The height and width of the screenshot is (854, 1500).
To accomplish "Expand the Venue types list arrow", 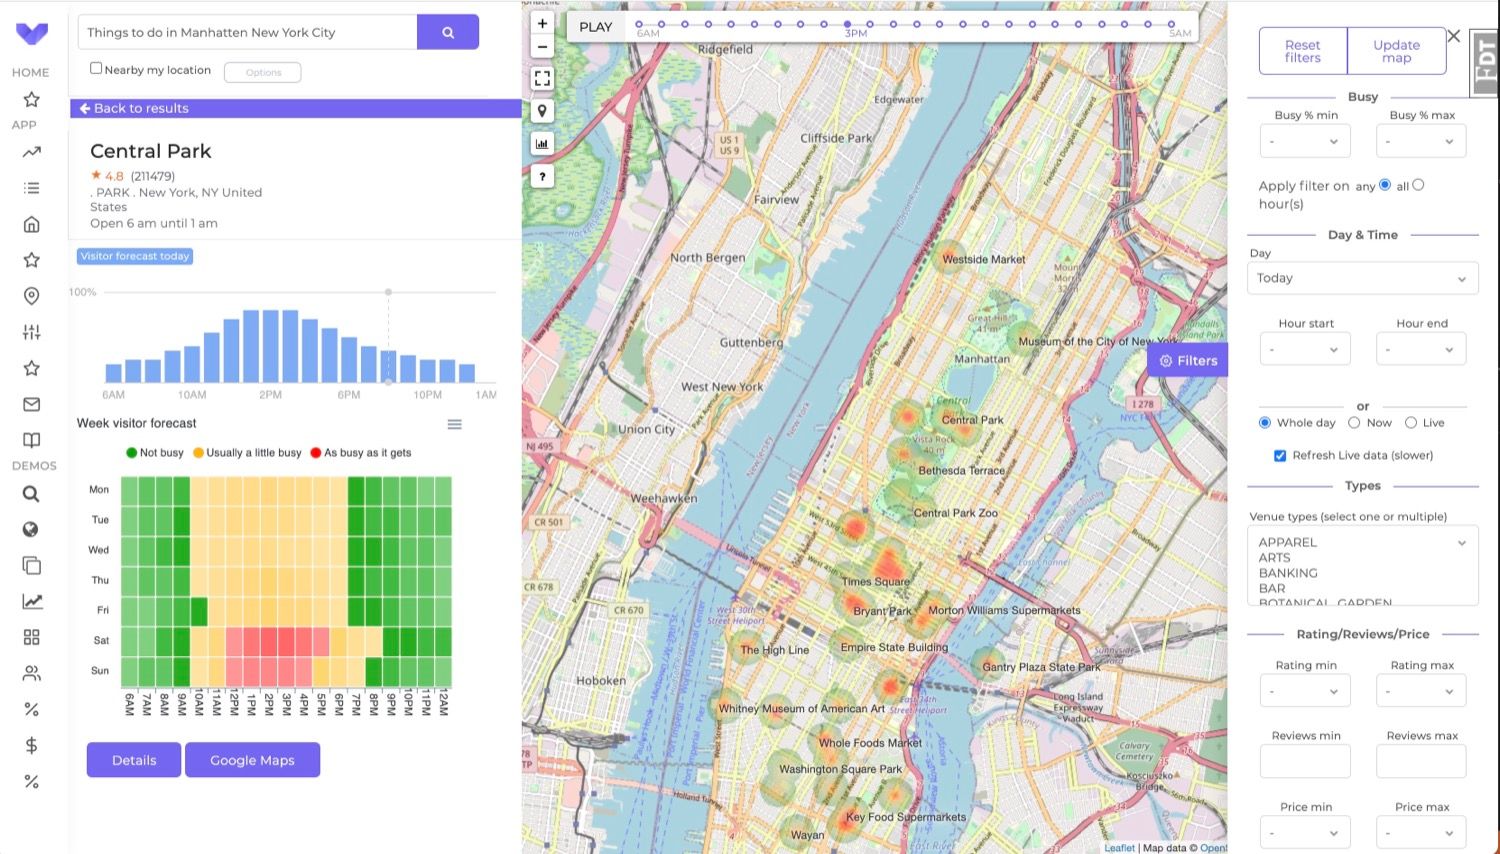I will click(1462, 543).
